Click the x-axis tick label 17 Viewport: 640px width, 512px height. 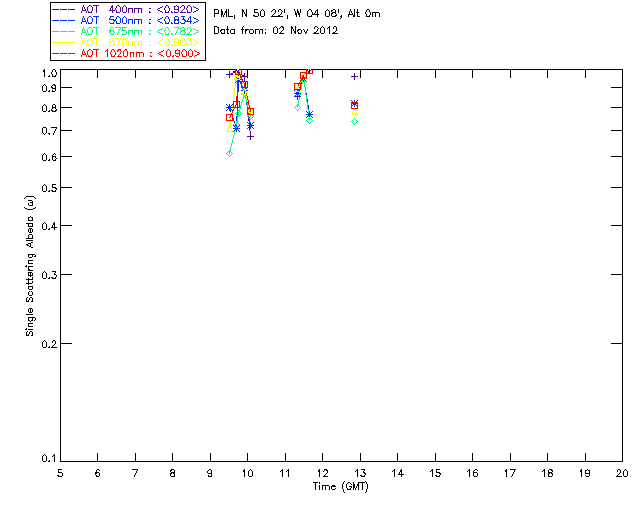(510, 473)
